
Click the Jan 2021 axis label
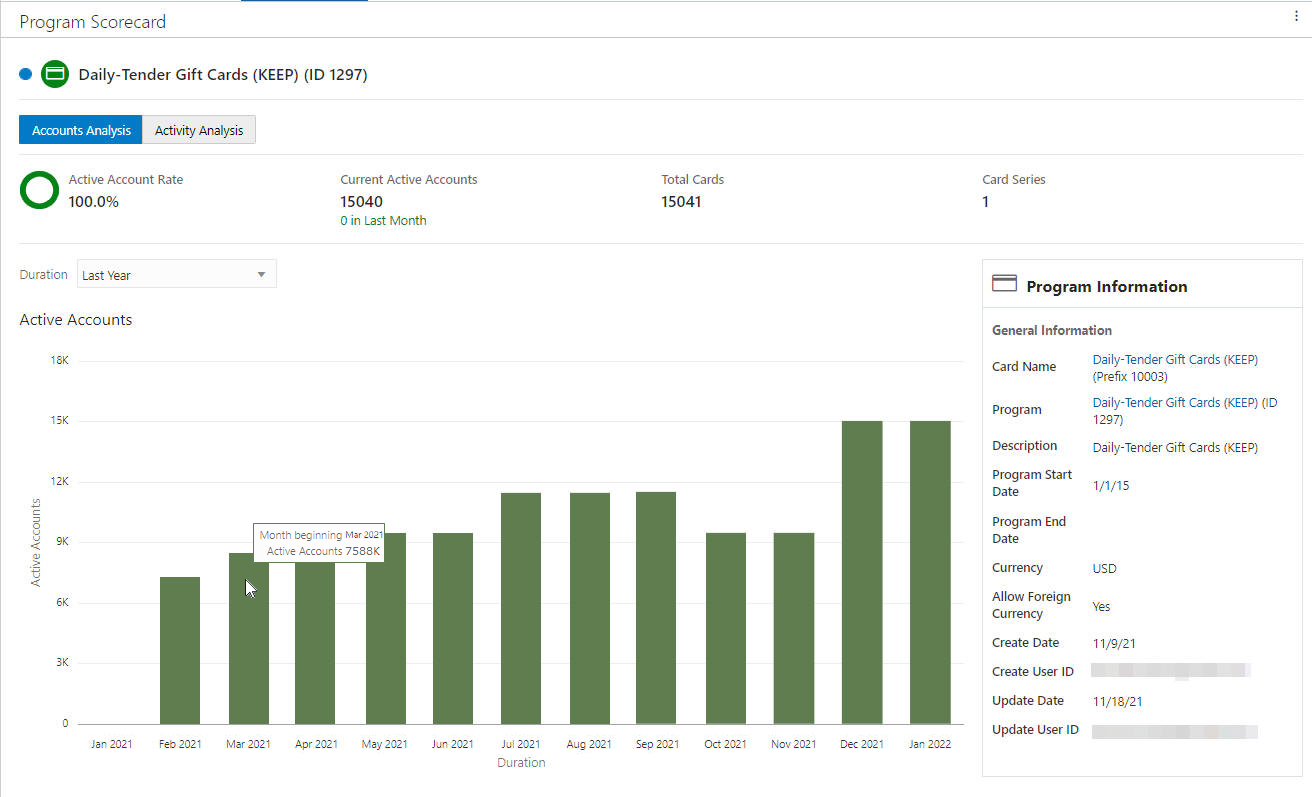coord(111,744)
